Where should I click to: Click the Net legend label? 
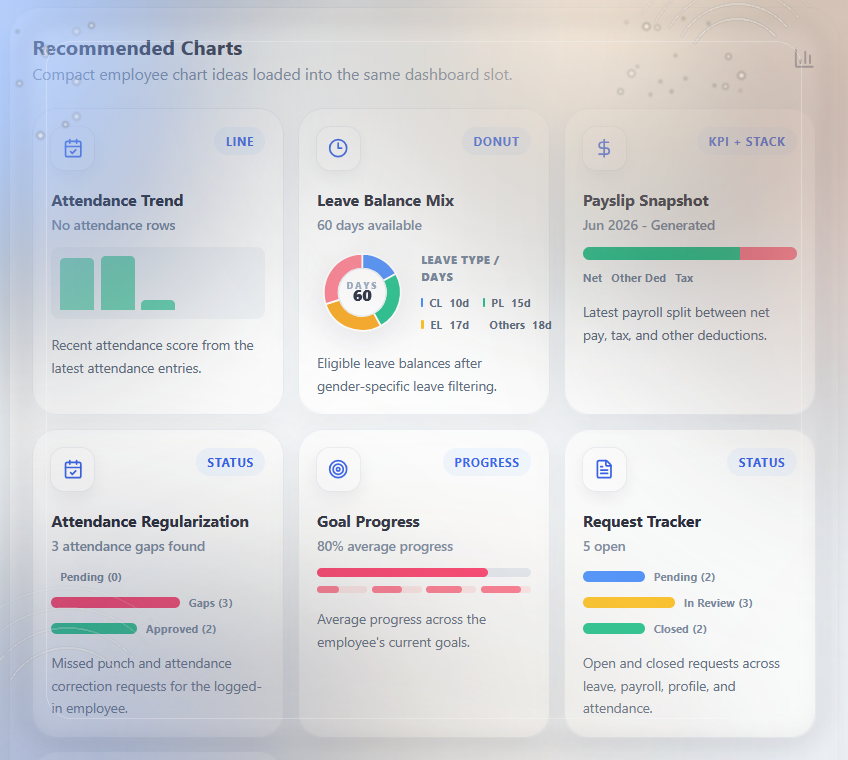592,278
